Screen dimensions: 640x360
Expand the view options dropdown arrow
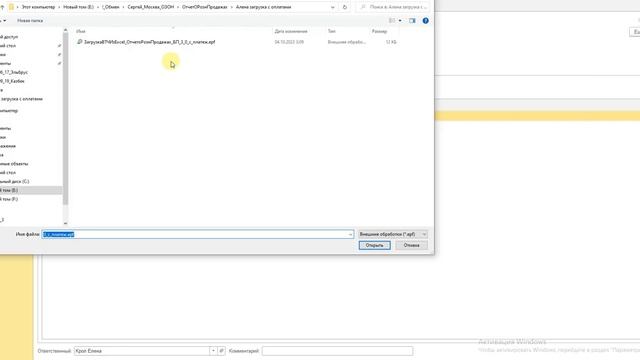click(x=400, y=20)
